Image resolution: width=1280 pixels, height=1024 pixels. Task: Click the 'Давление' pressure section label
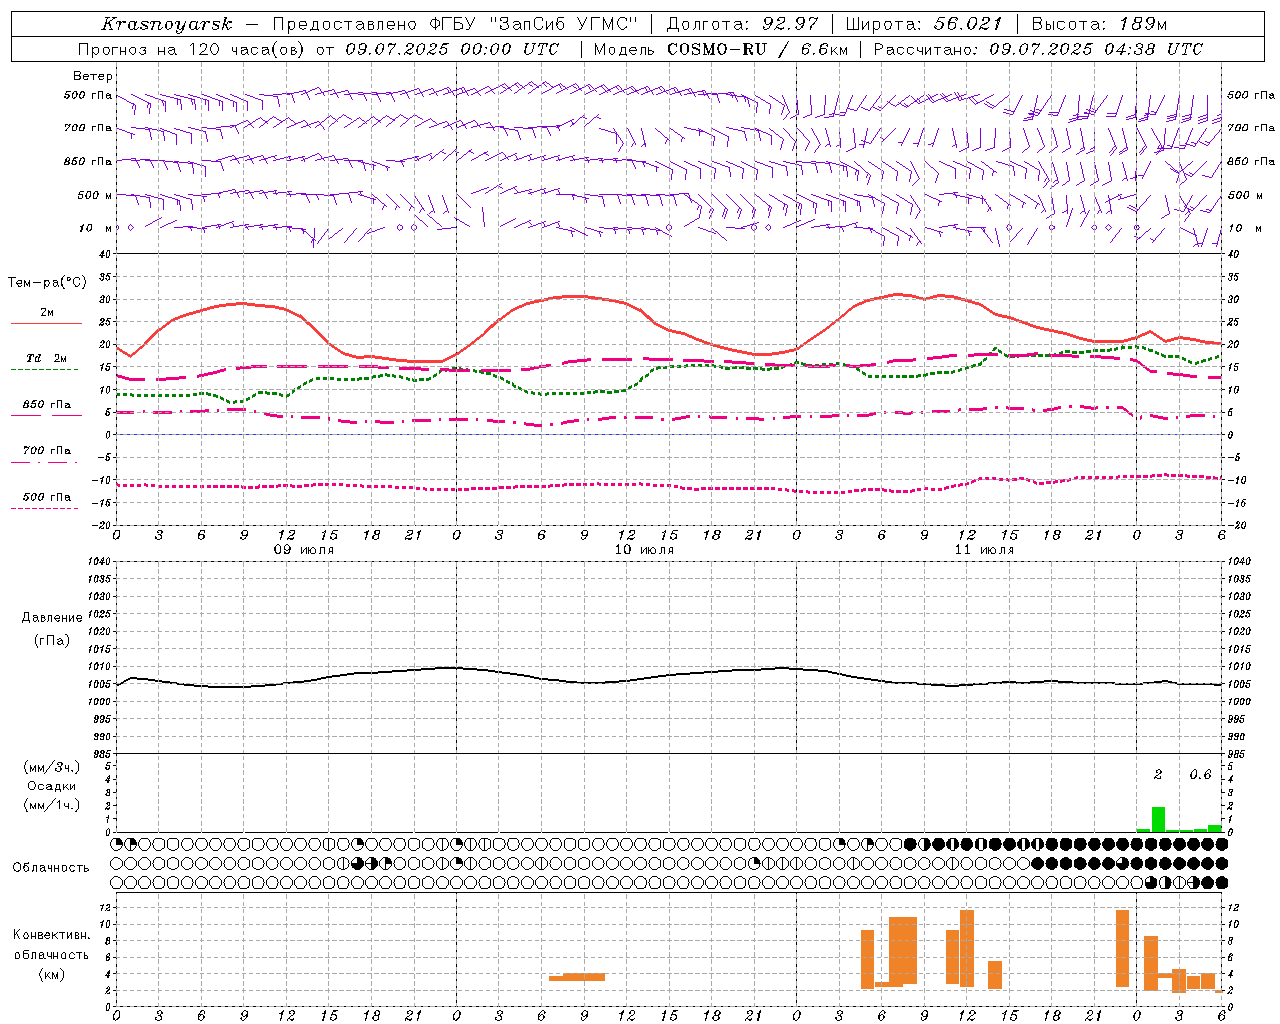52,618
